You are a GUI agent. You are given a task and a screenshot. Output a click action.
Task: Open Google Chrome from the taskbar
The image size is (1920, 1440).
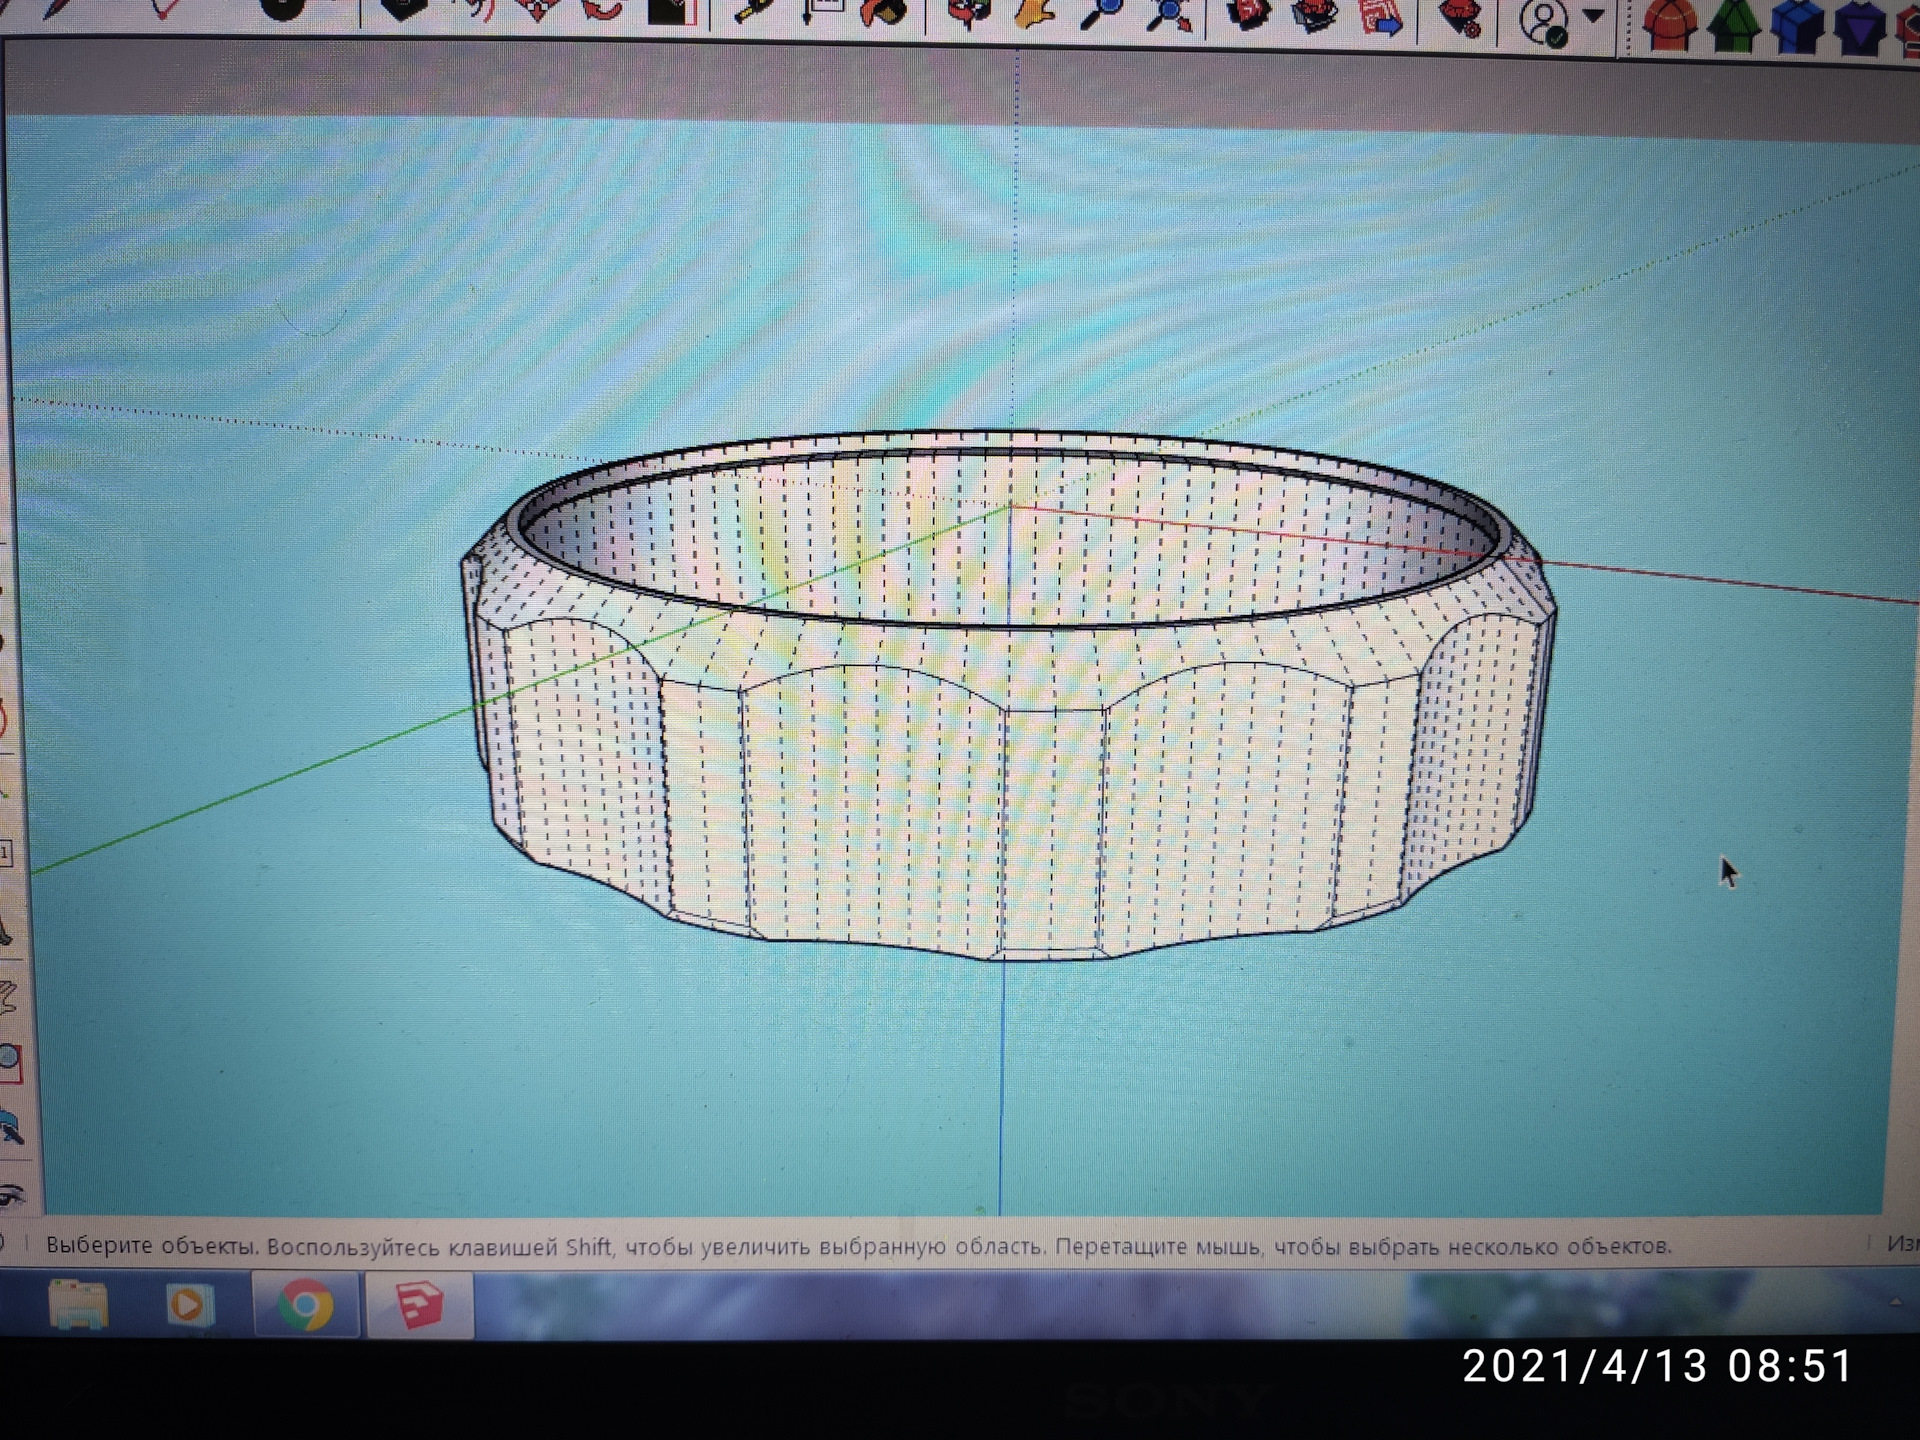(305, 1305)
